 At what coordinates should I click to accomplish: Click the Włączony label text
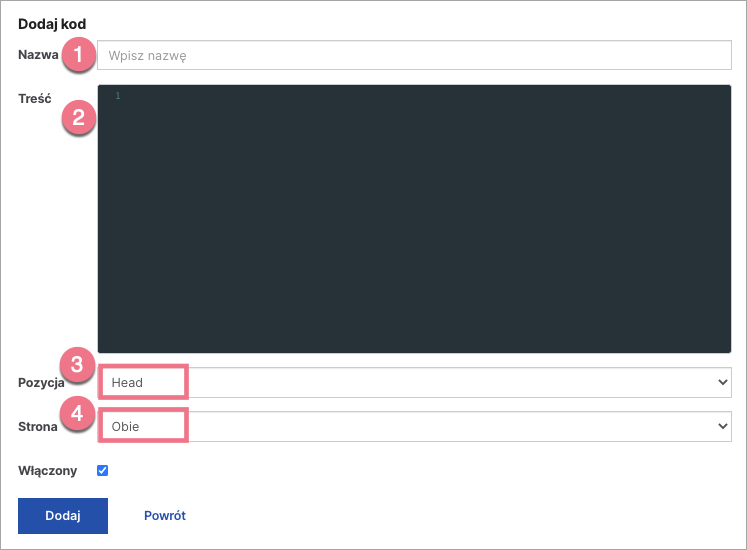(46, 470)
